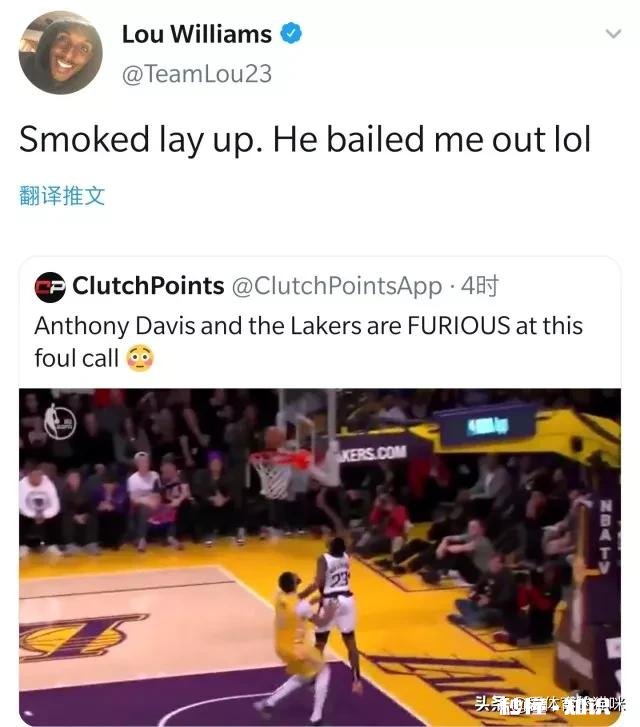Click the blue verified badge
The image size is (640, 727).
point(291,34)
